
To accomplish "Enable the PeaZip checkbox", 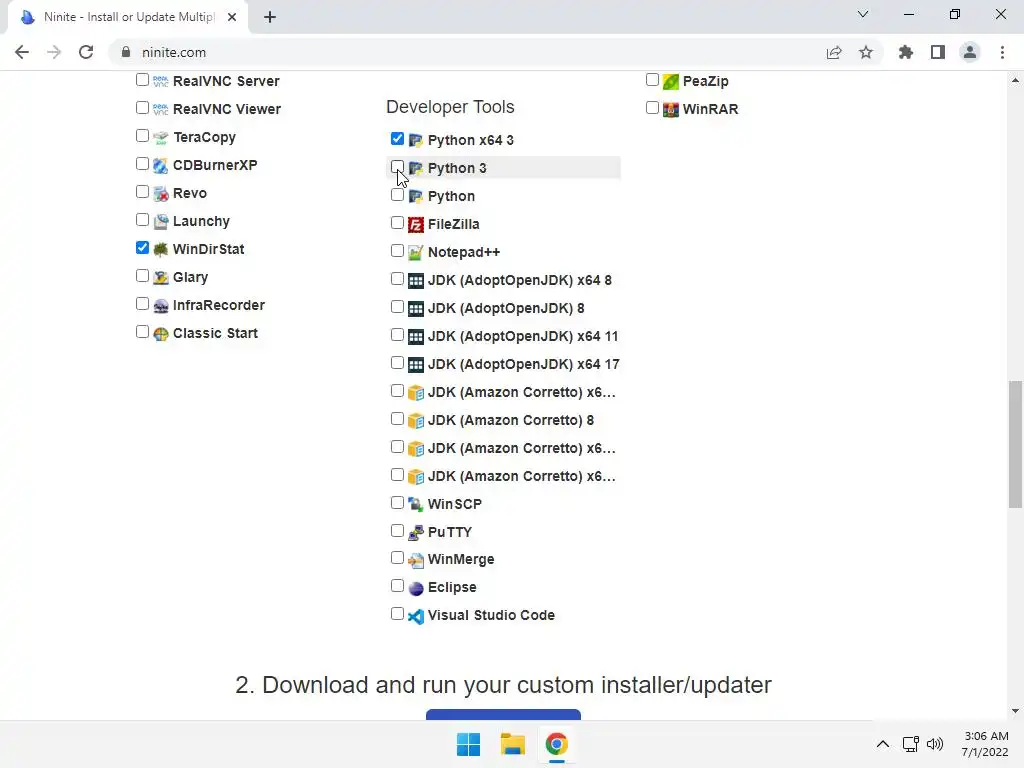I will point(652,80).
